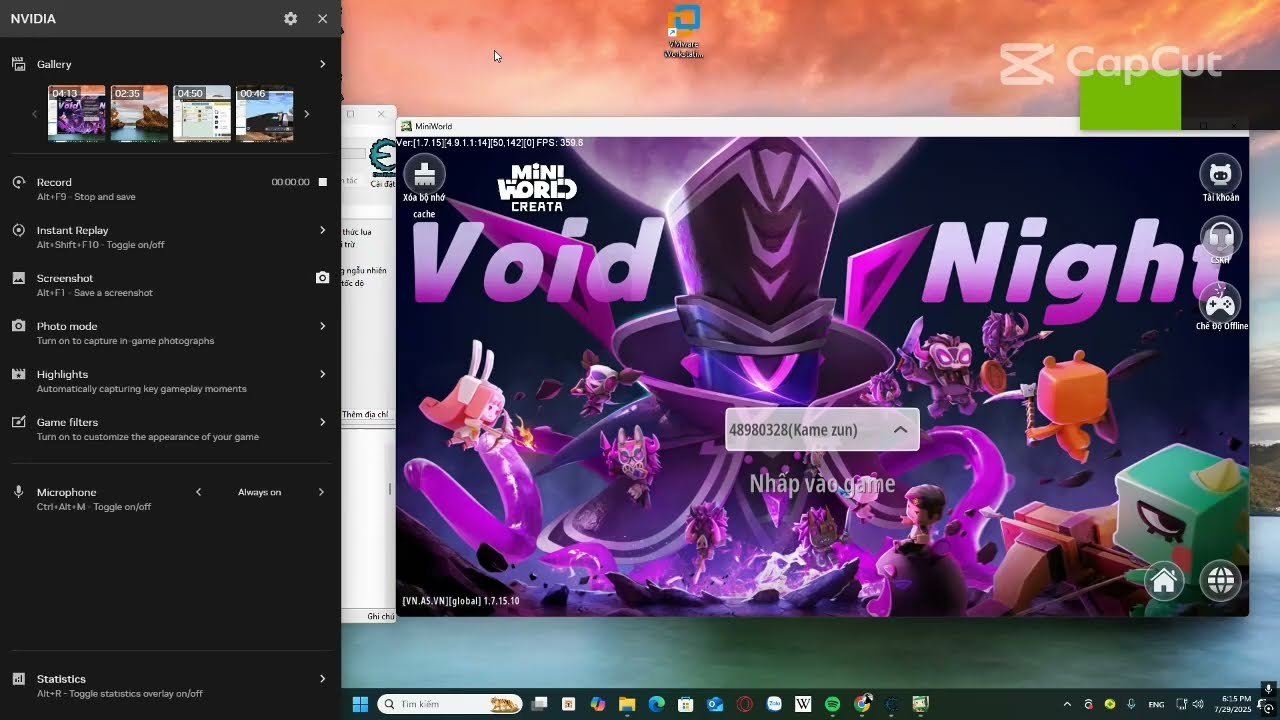
Task: Show previous gallery thumbnails with left arrow
Action: (x=34, y=114)
